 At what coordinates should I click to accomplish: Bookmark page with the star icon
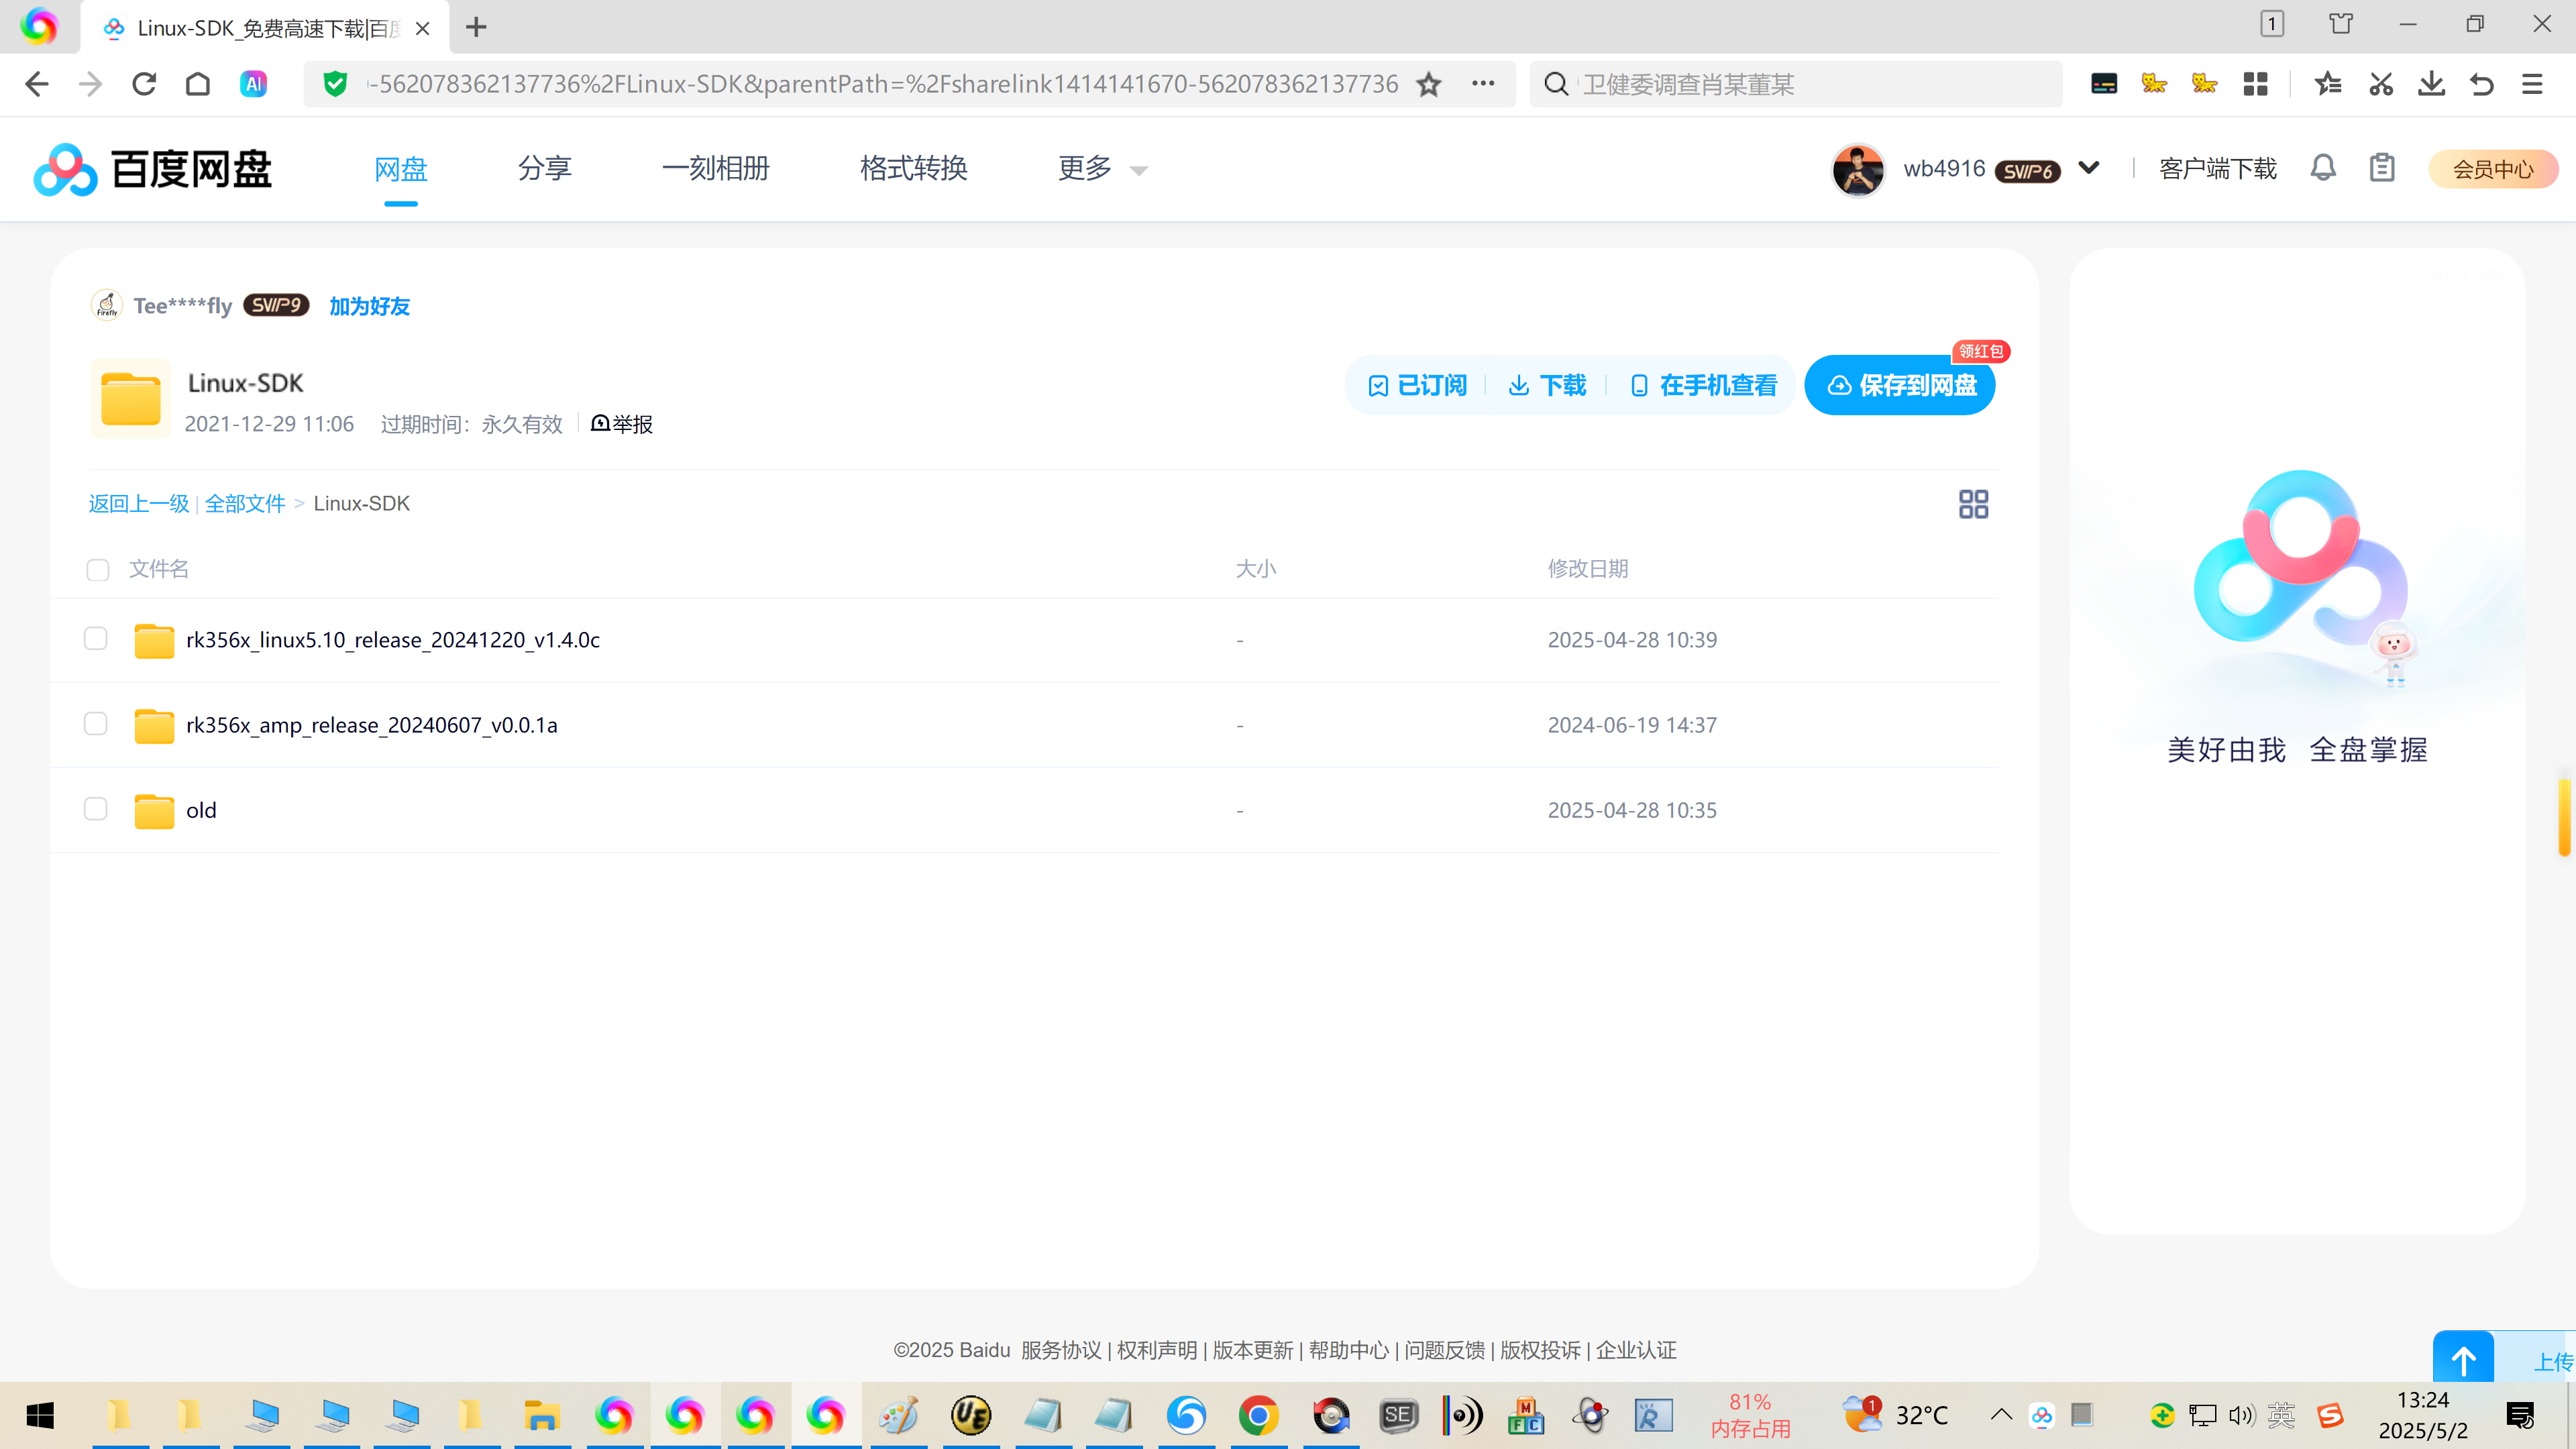click(x=1429, y=84)
